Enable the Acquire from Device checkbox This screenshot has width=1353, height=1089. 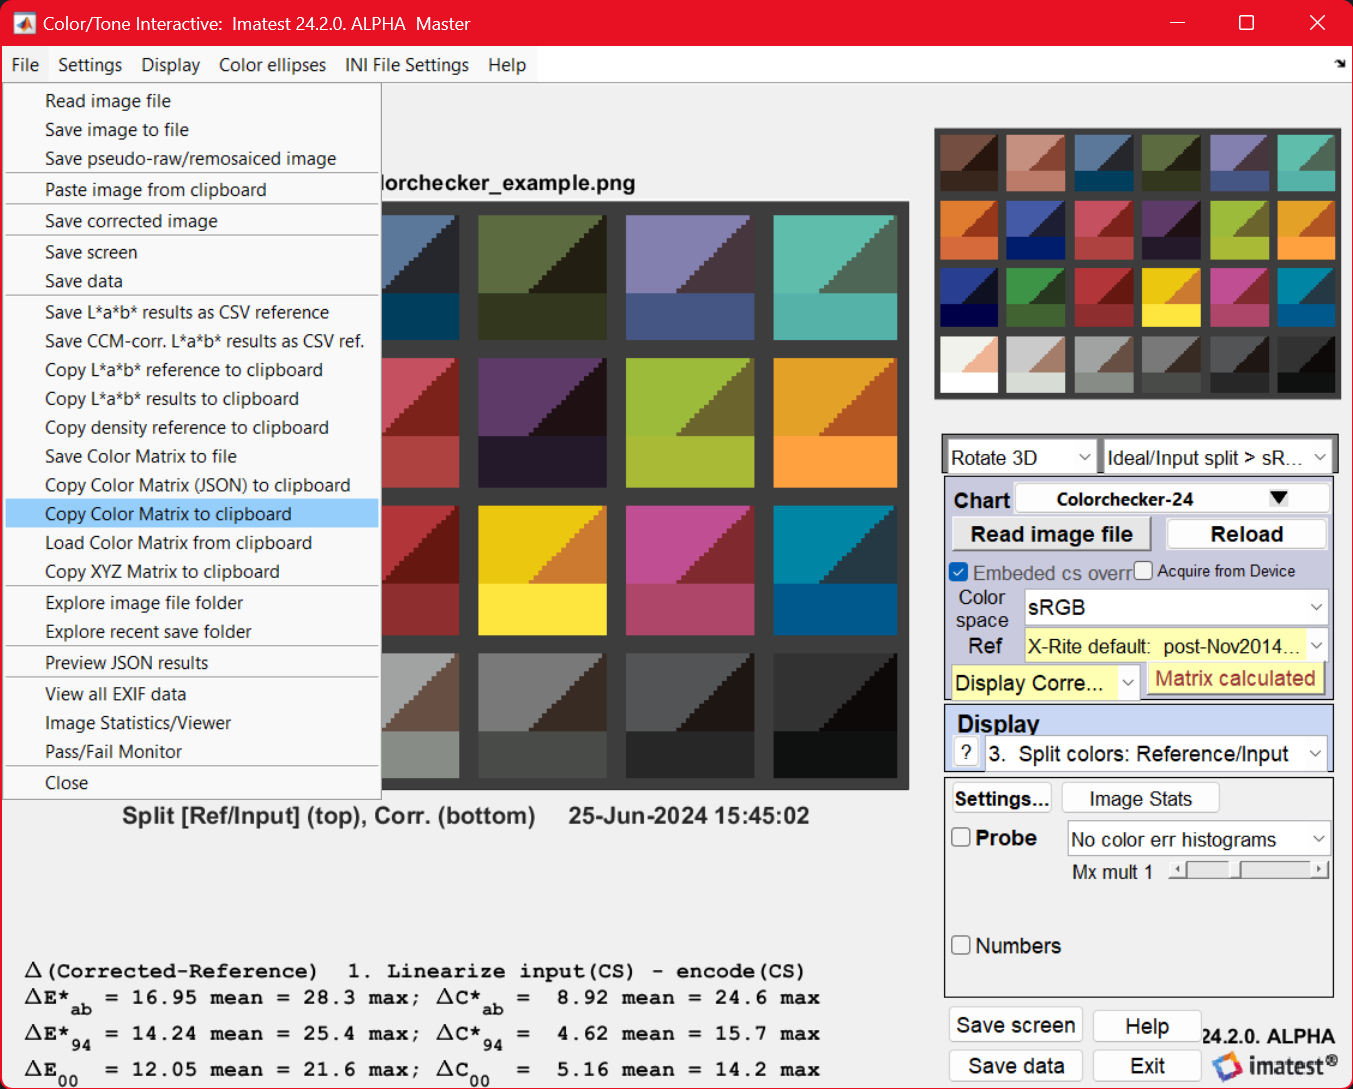(x=1143, y=570)
